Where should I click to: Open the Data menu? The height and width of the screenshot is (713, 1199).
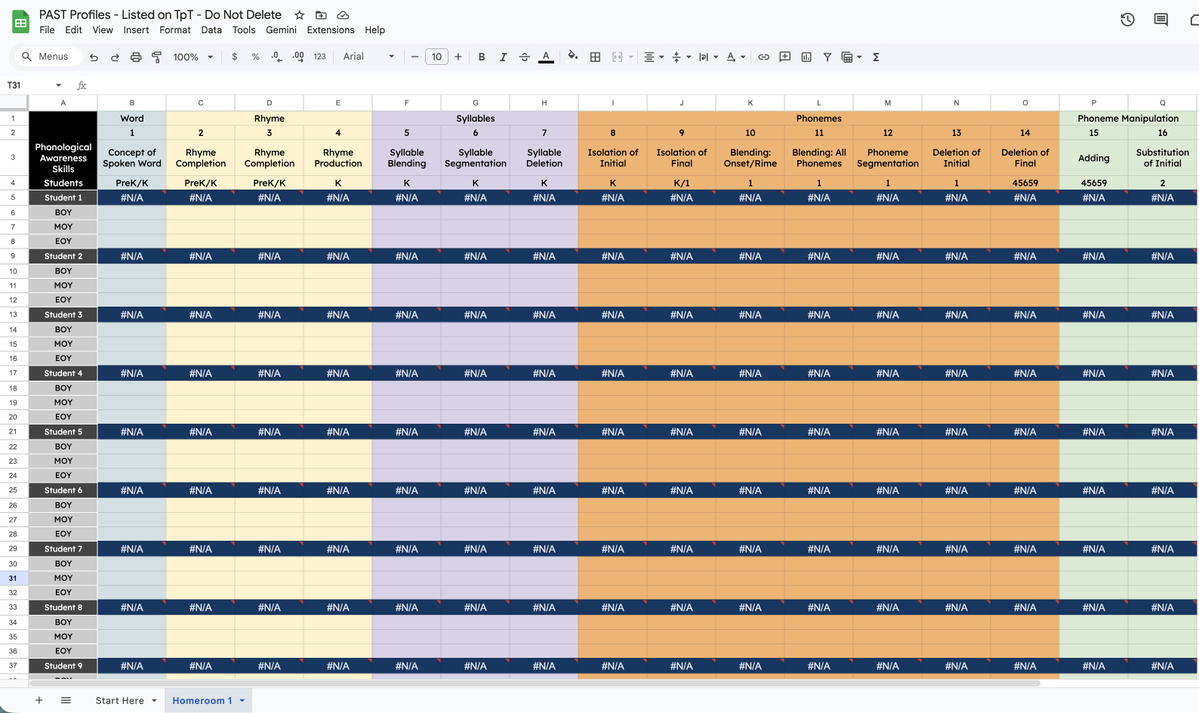pos(211,30)
